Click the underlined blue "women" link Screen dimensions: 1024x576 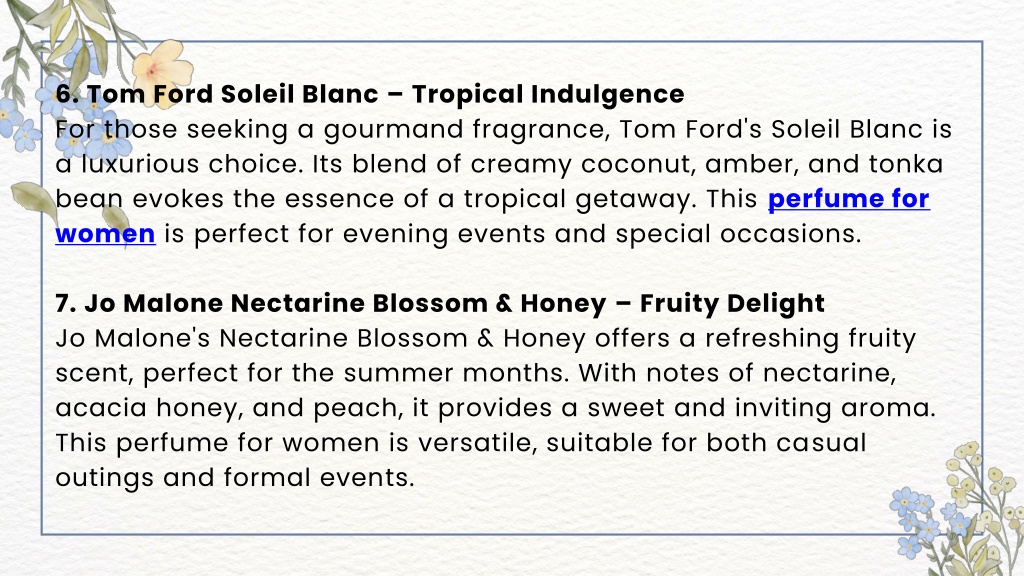point(105,234)
